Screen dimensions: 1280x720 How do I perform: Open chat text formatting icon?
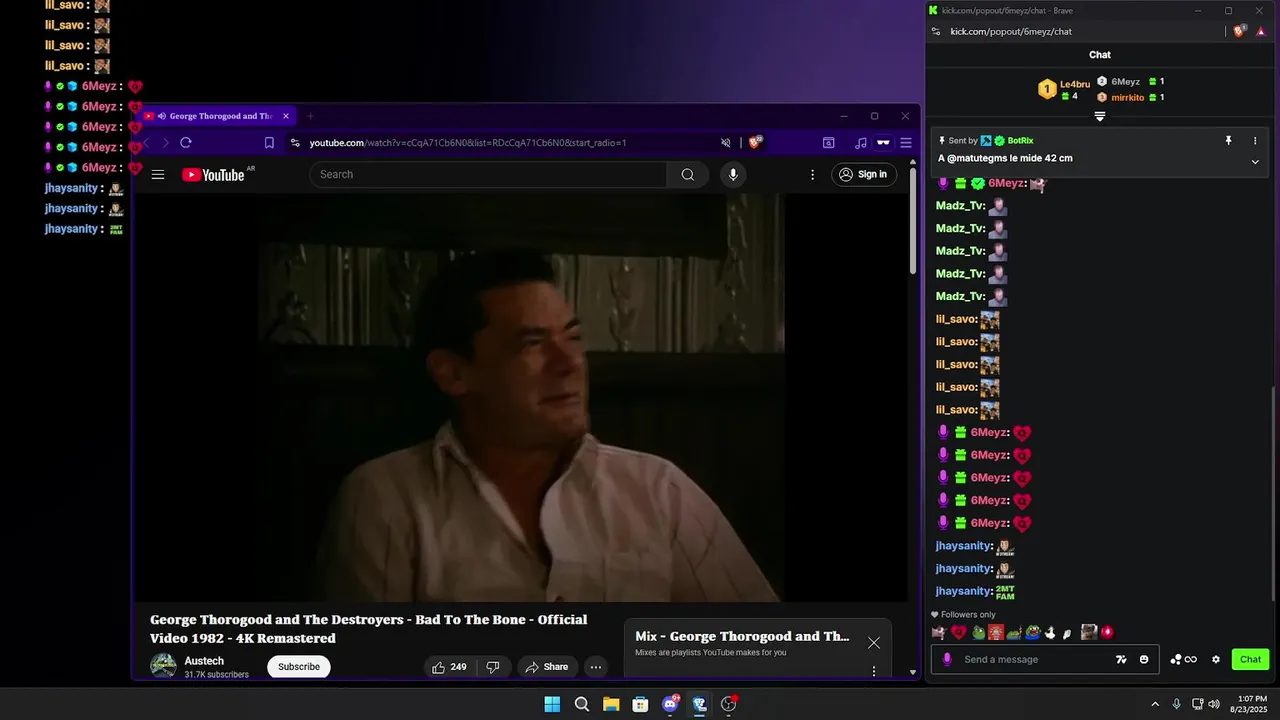[1121, 659]
